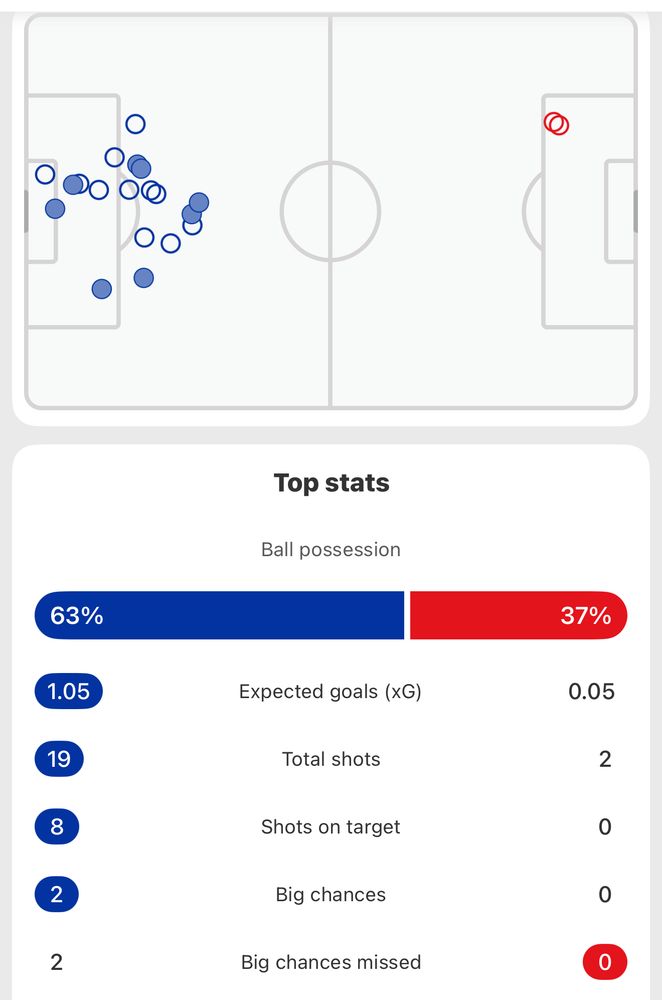
Task: Select the red 37% possession bar
Action: pyautogui.click(x=519, y=615)
